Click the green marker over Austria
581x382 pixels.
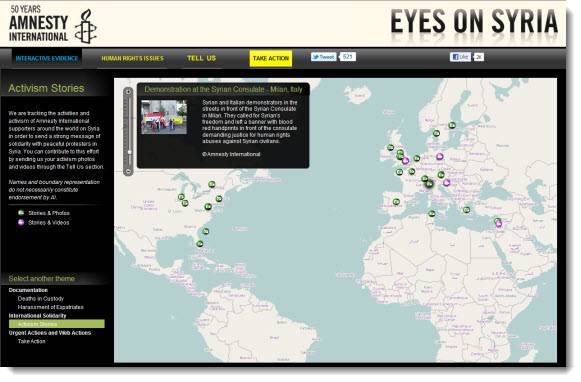441,175
